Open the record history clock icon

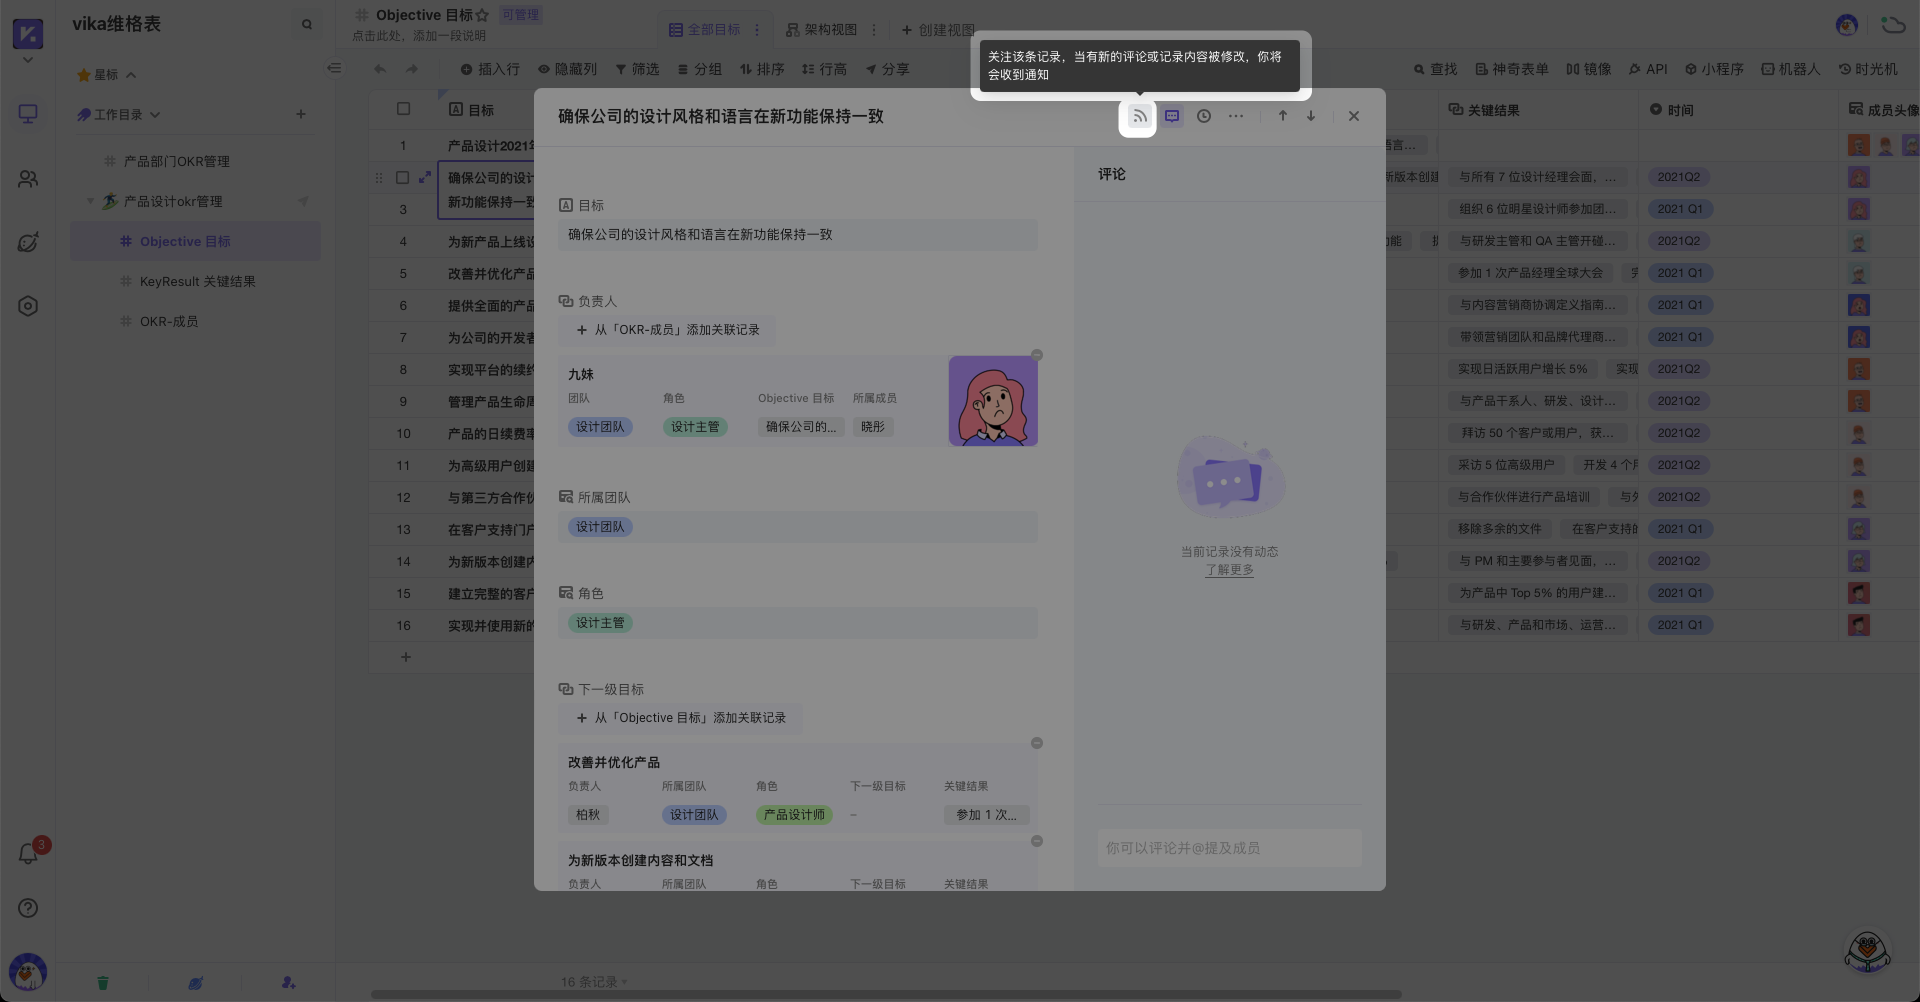click(x=1204, y=116)
